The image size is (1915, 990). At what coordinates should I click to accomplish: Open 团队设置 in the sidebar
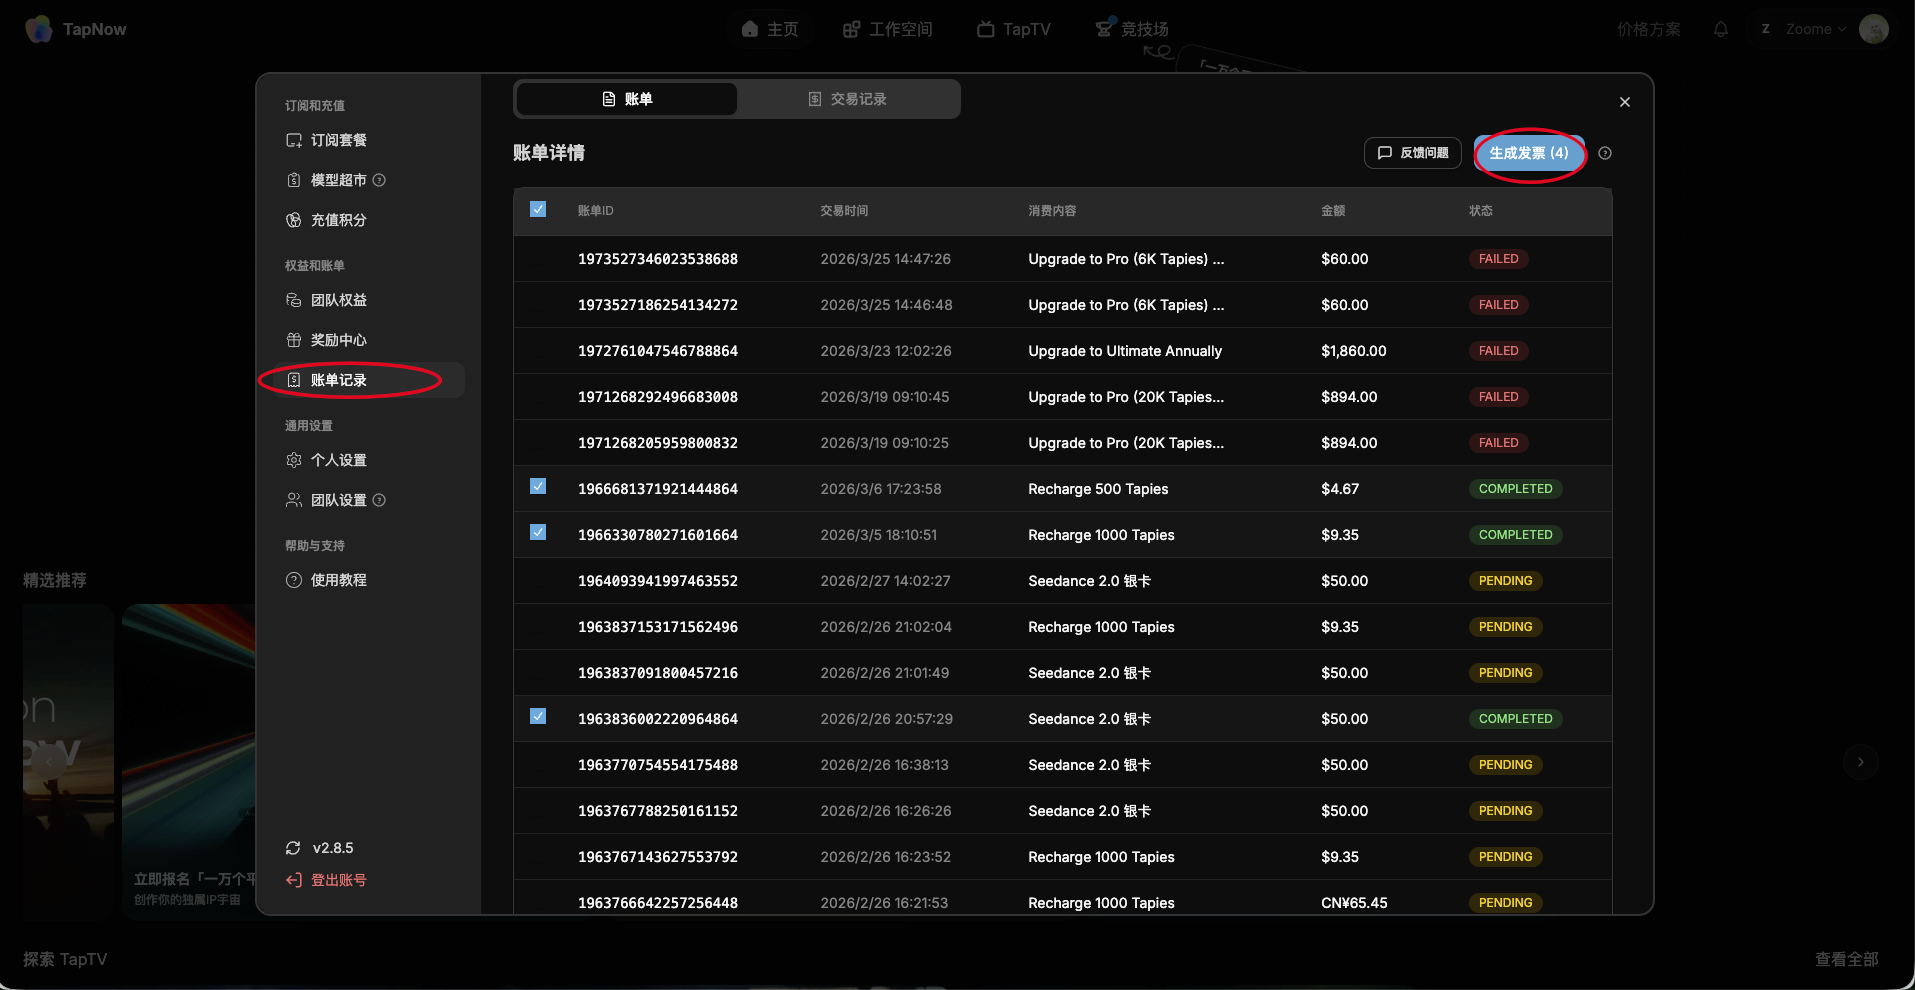(x=369, y=500)
